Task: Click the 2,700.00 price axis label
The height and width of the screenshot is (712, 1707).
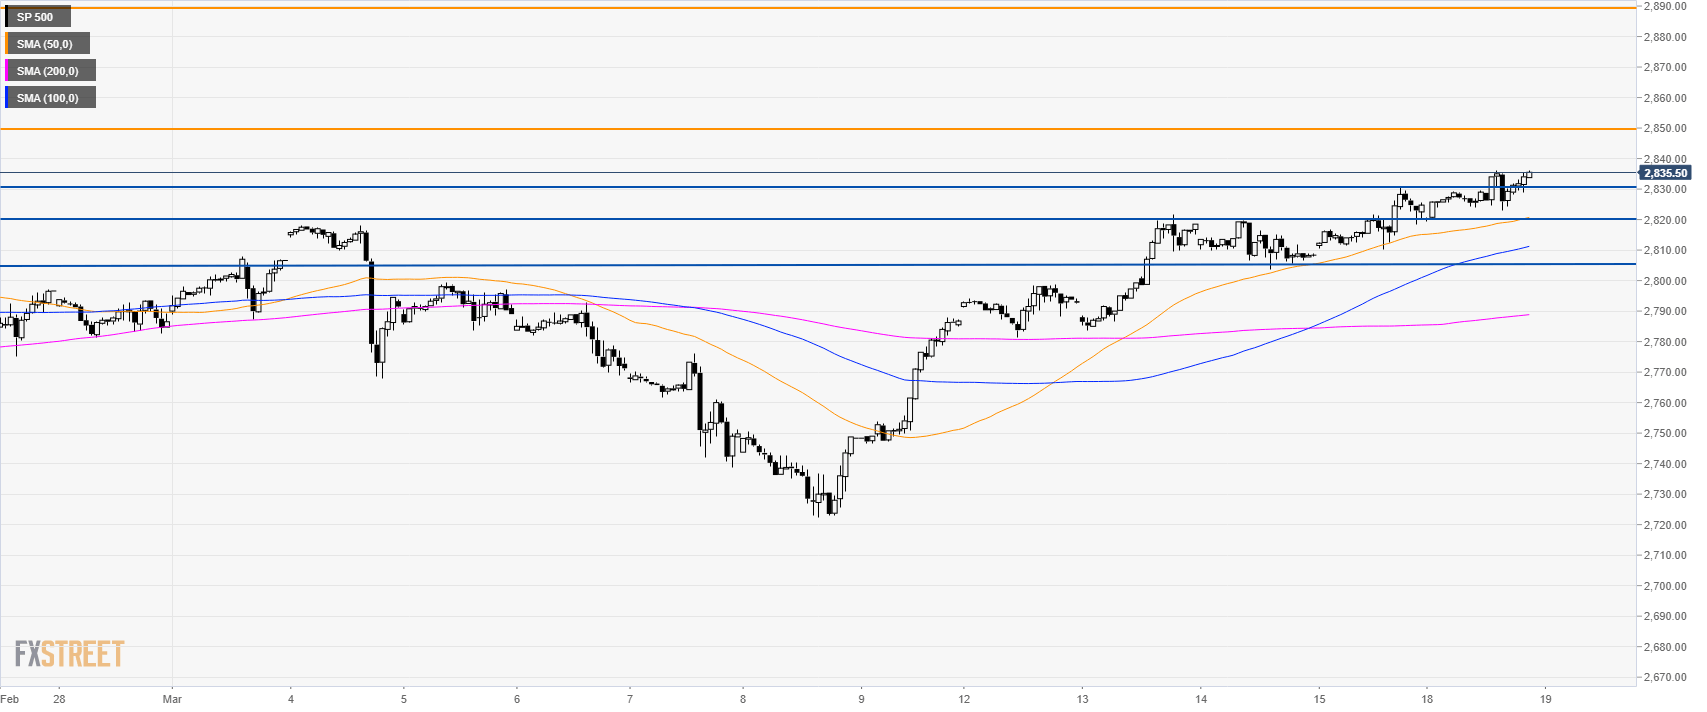Action: 1666,586
